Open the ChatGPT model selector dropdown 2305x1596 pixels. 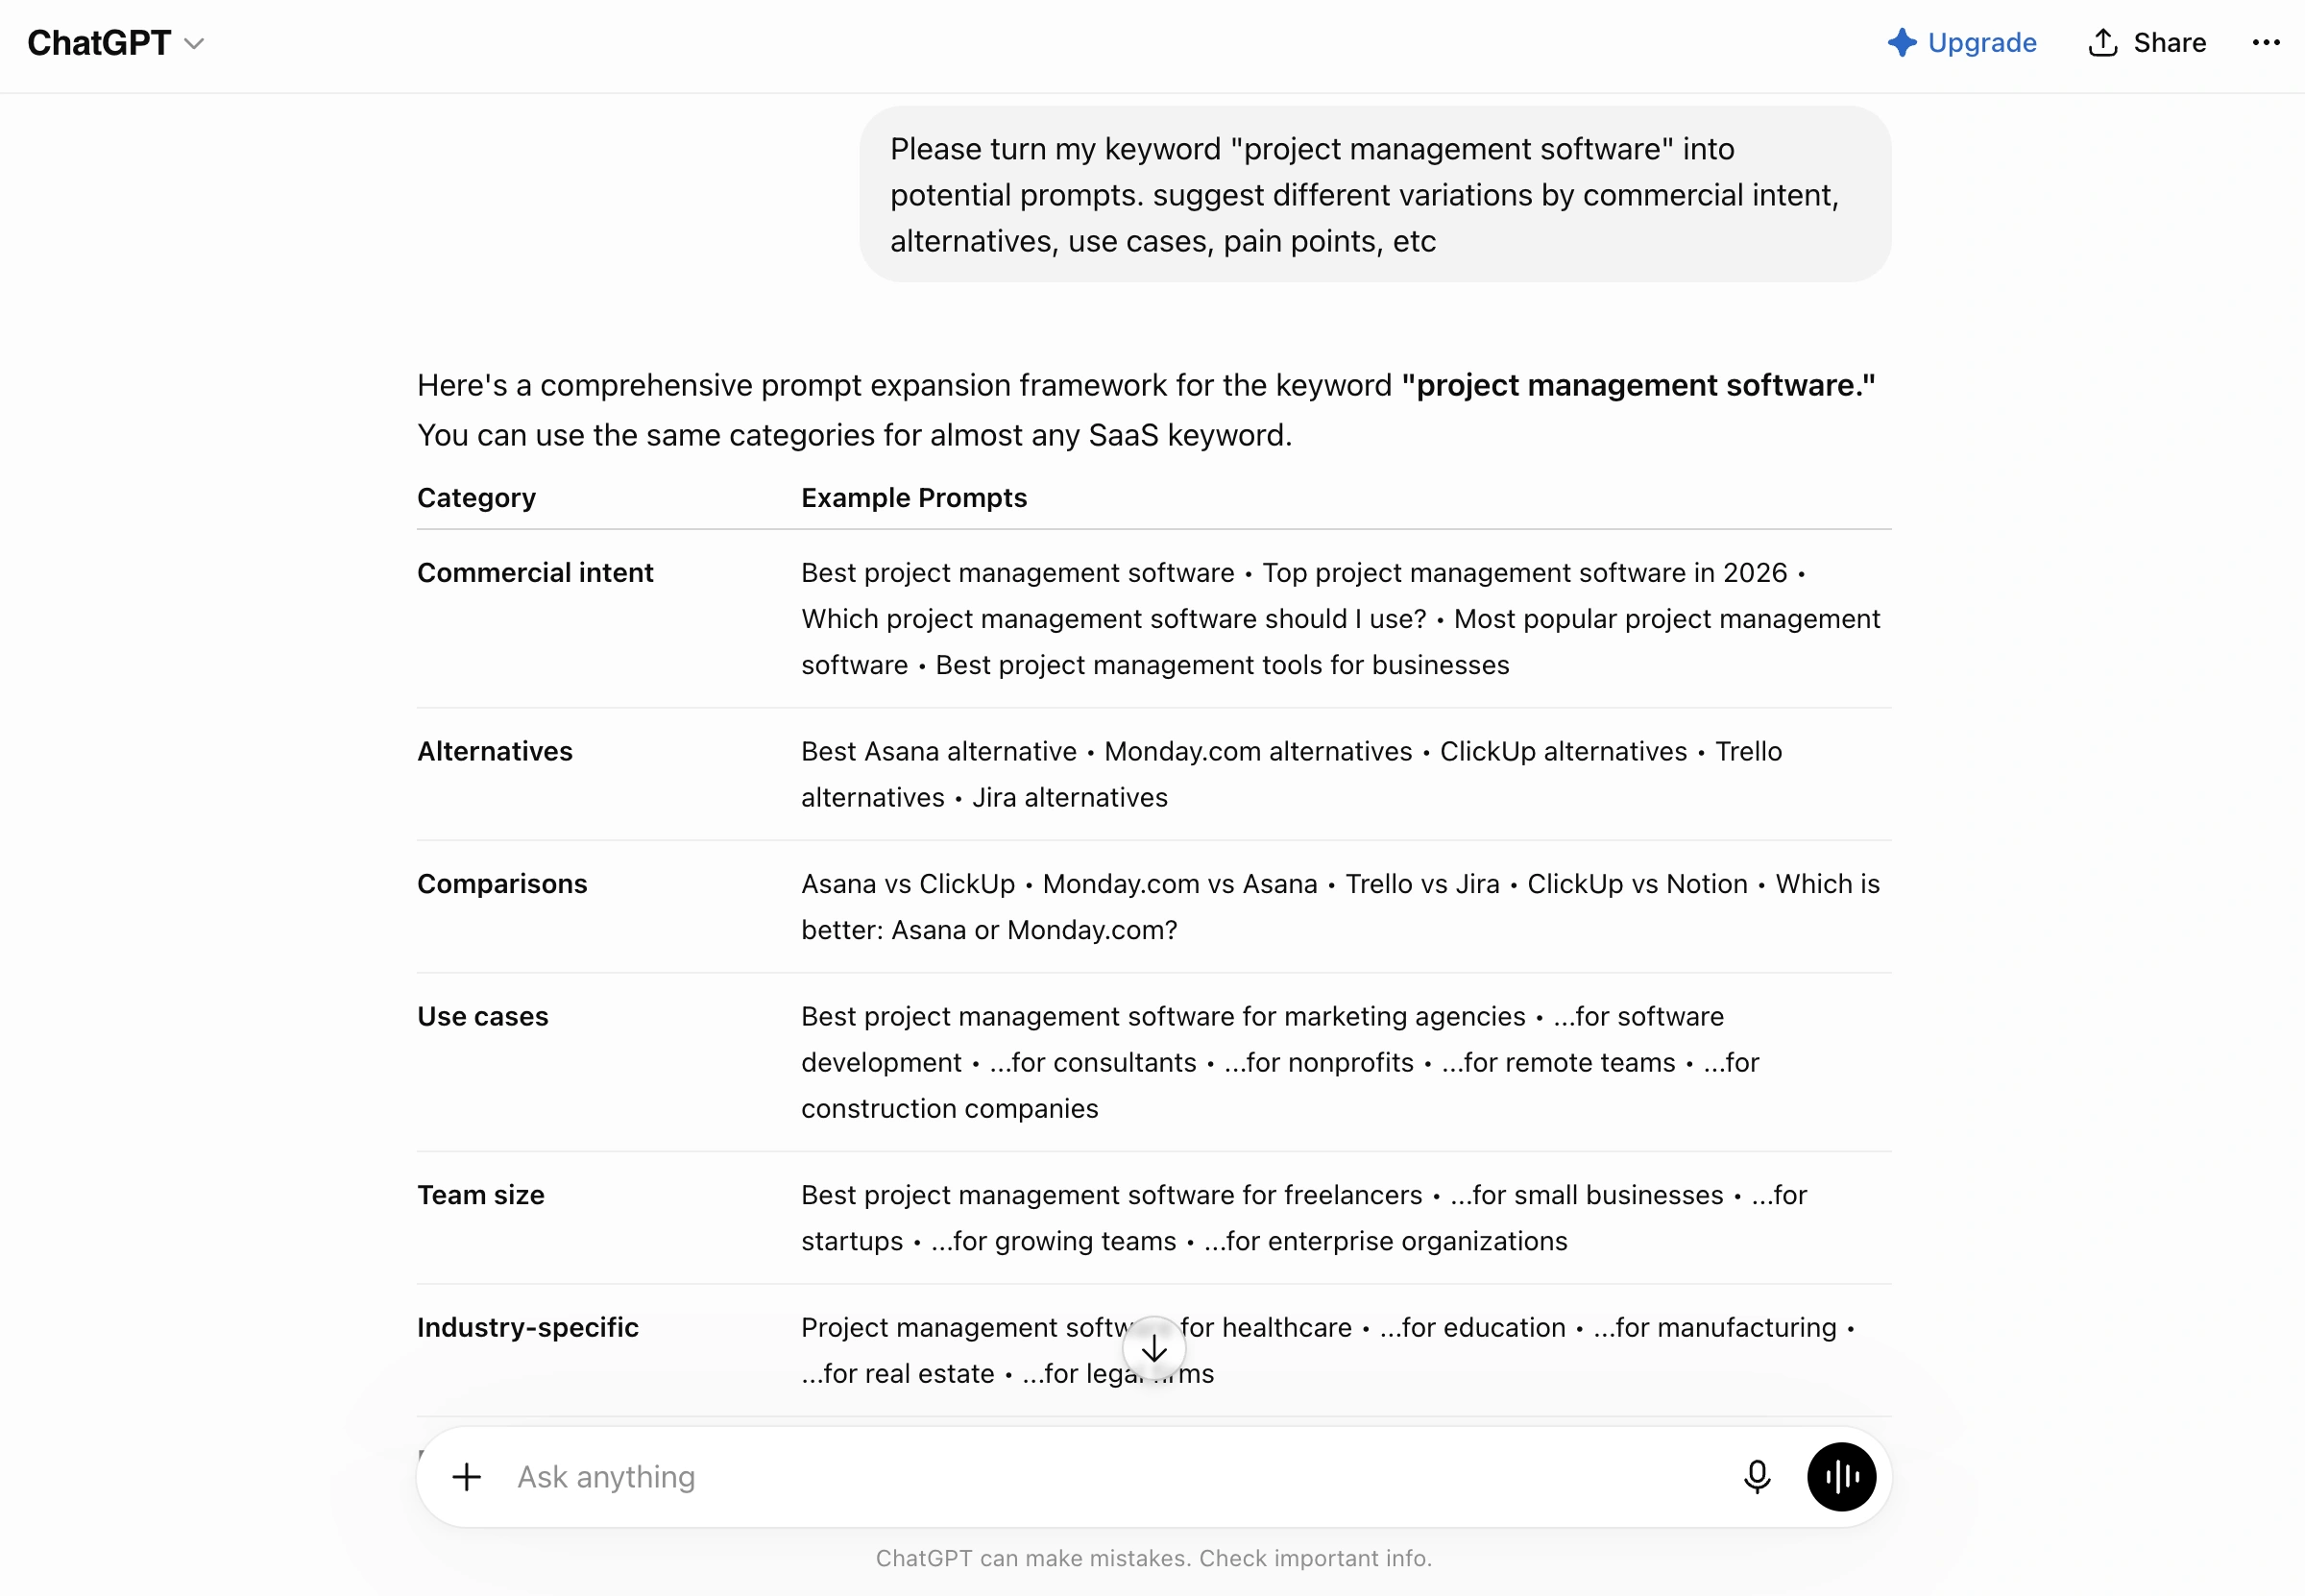(116, 43)
